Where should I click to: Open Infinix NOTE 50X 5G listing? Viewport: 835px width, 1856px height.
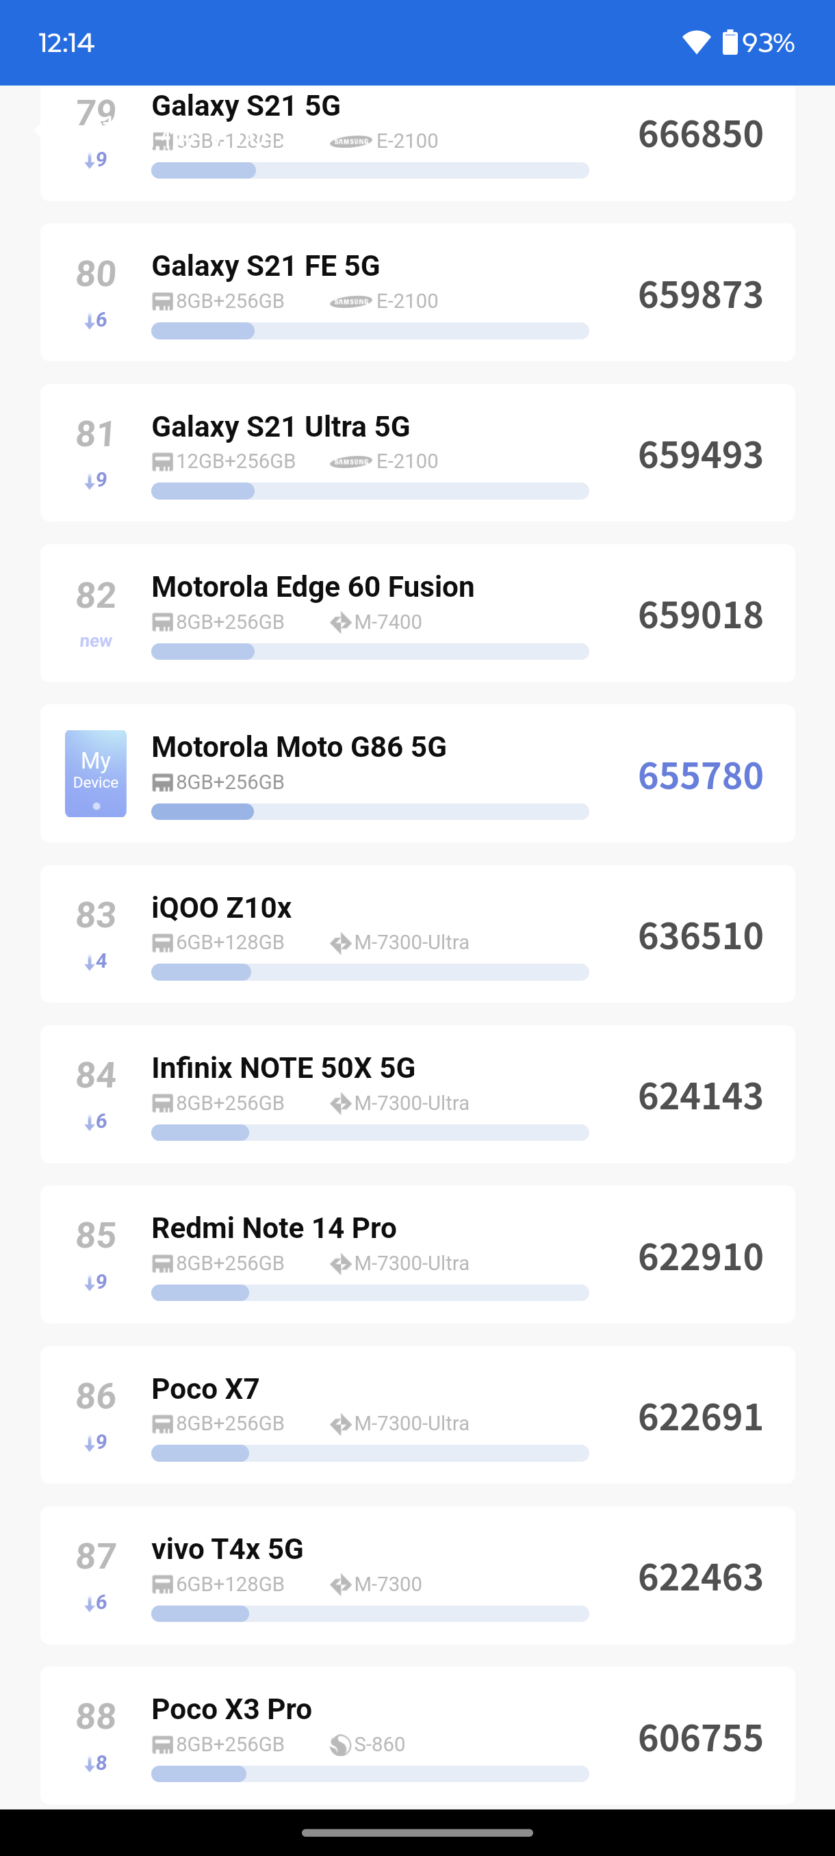(283, 1068)
